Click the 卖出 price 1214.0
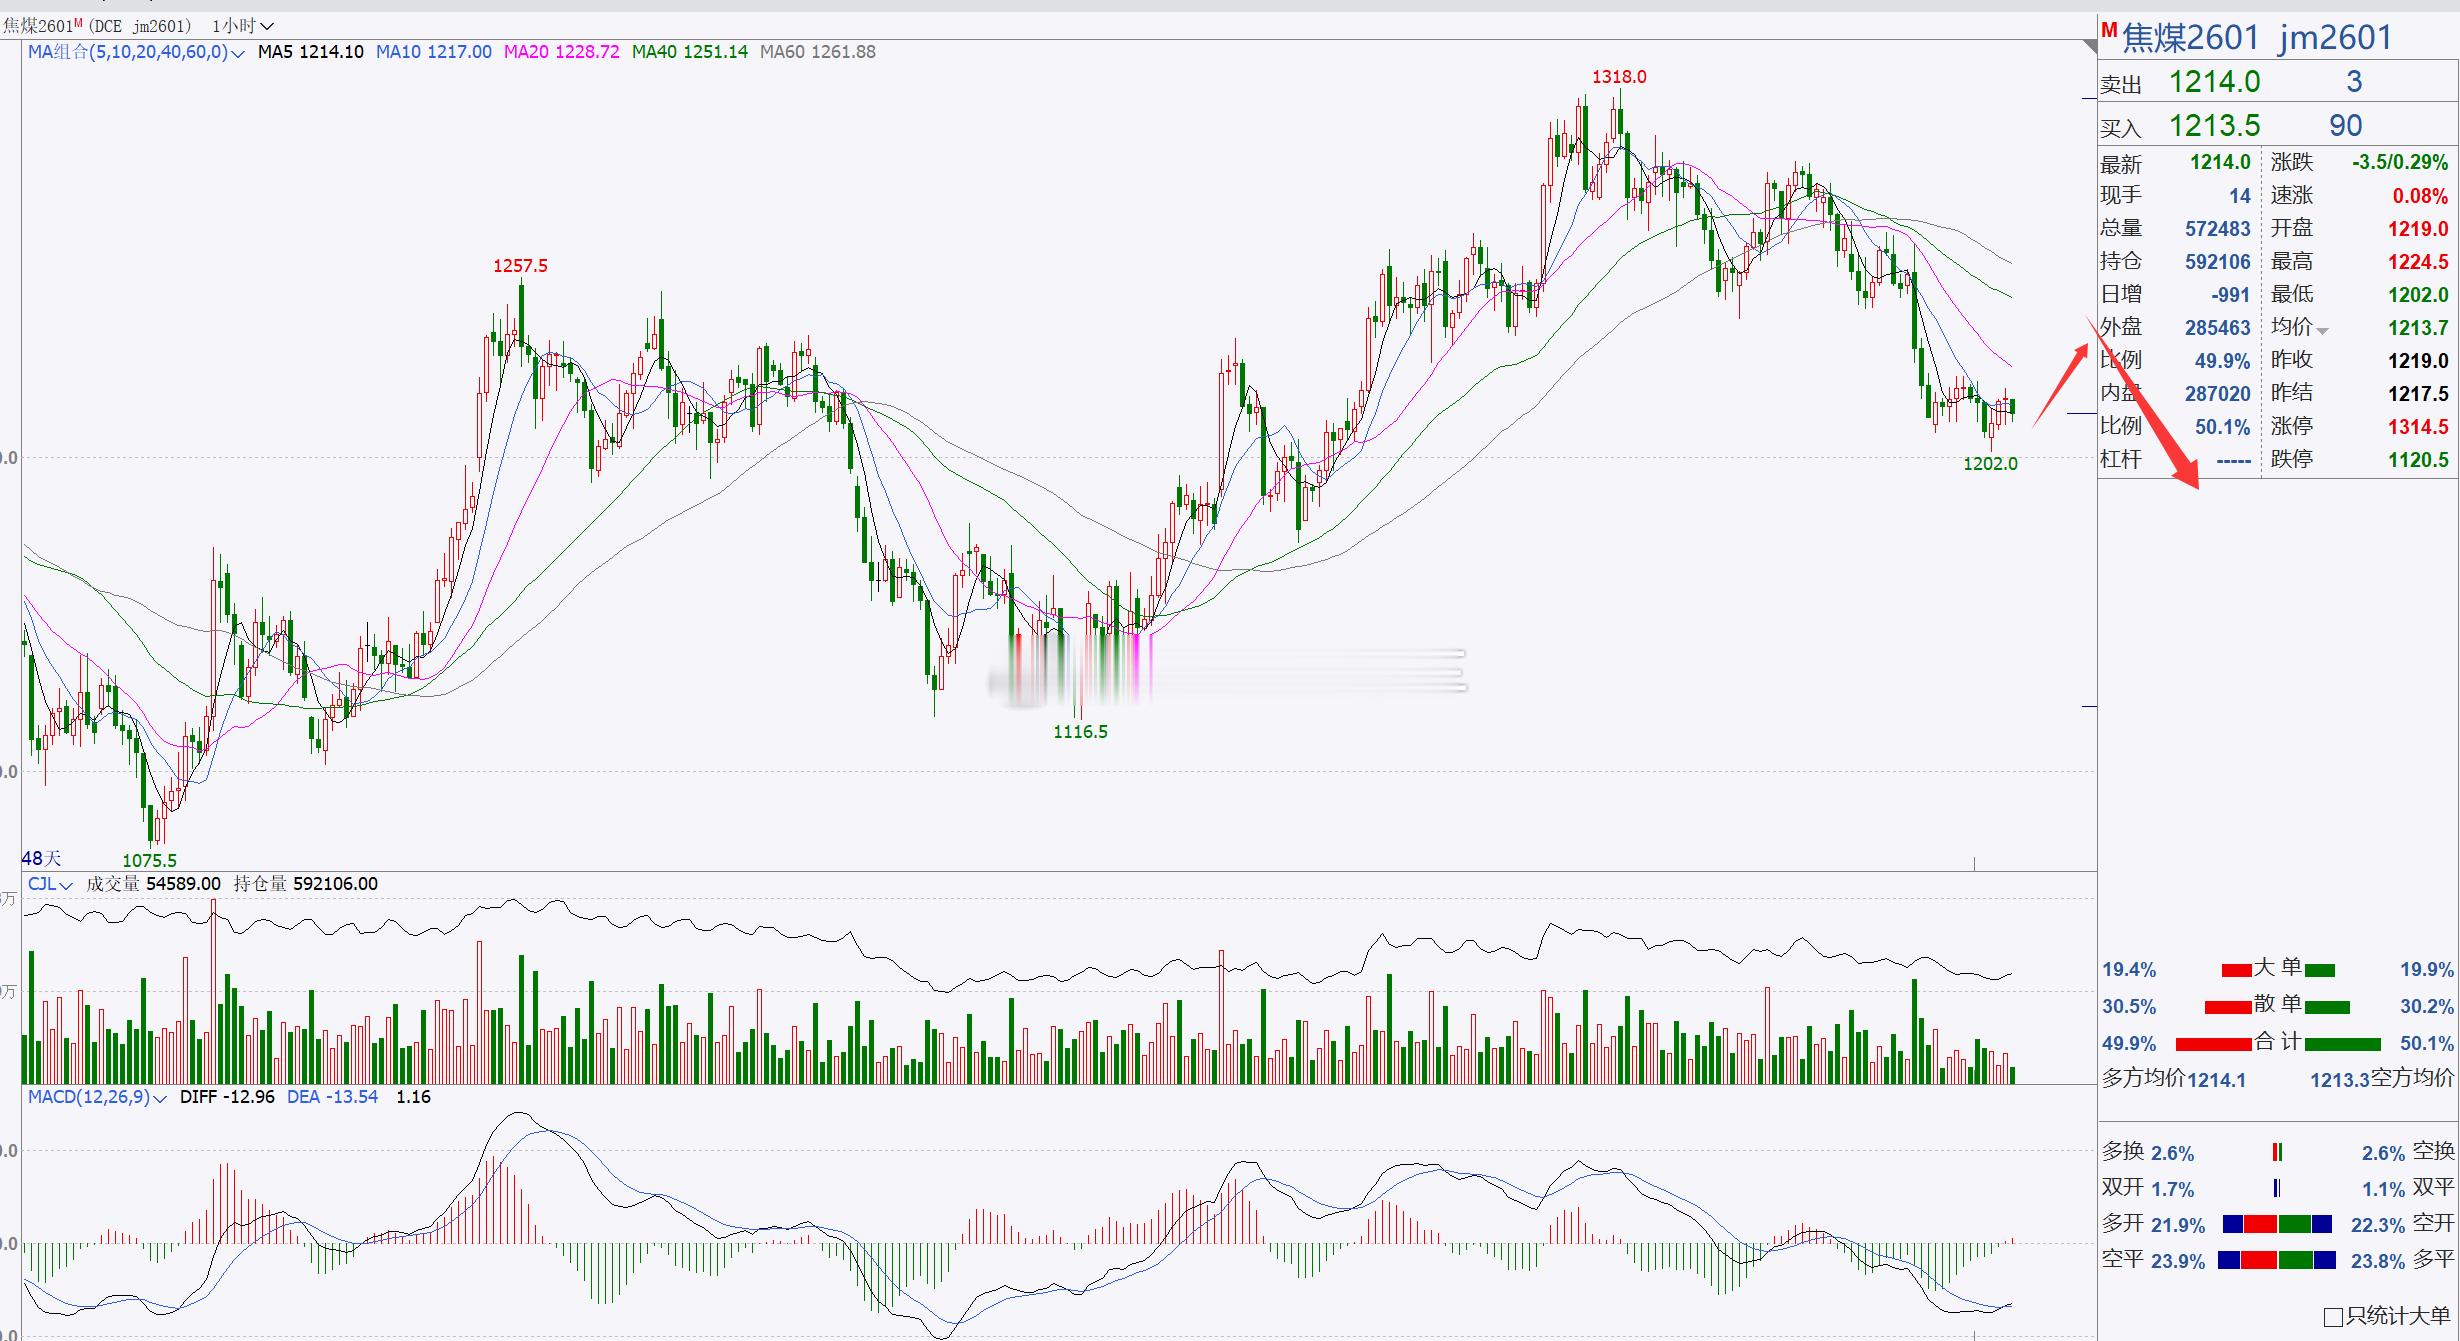 [x=2214, y=82]
